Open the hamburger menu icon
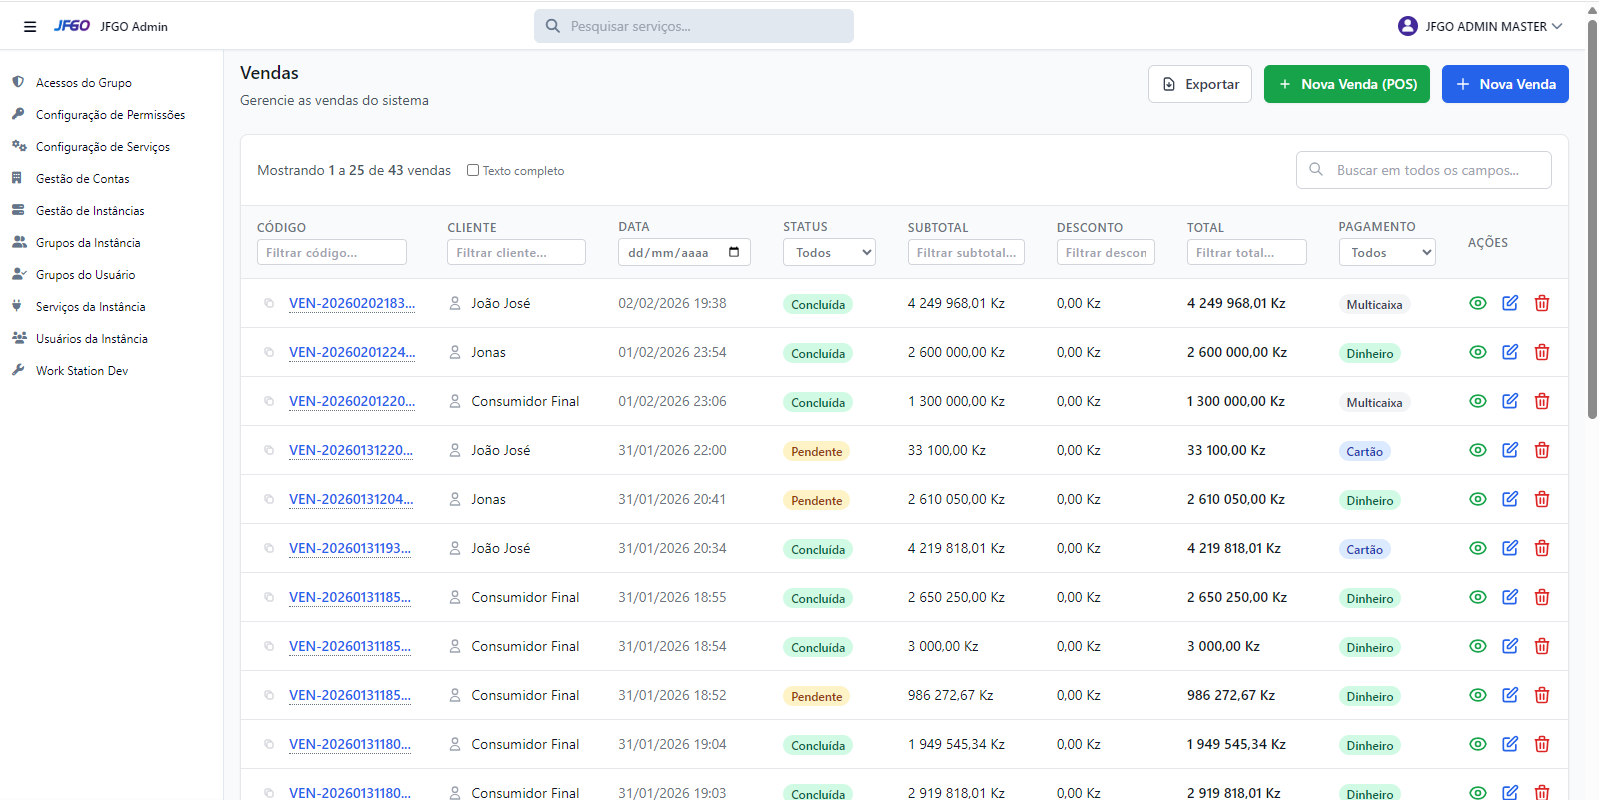This screenshot has width=1599, height=800. (30, 27)
